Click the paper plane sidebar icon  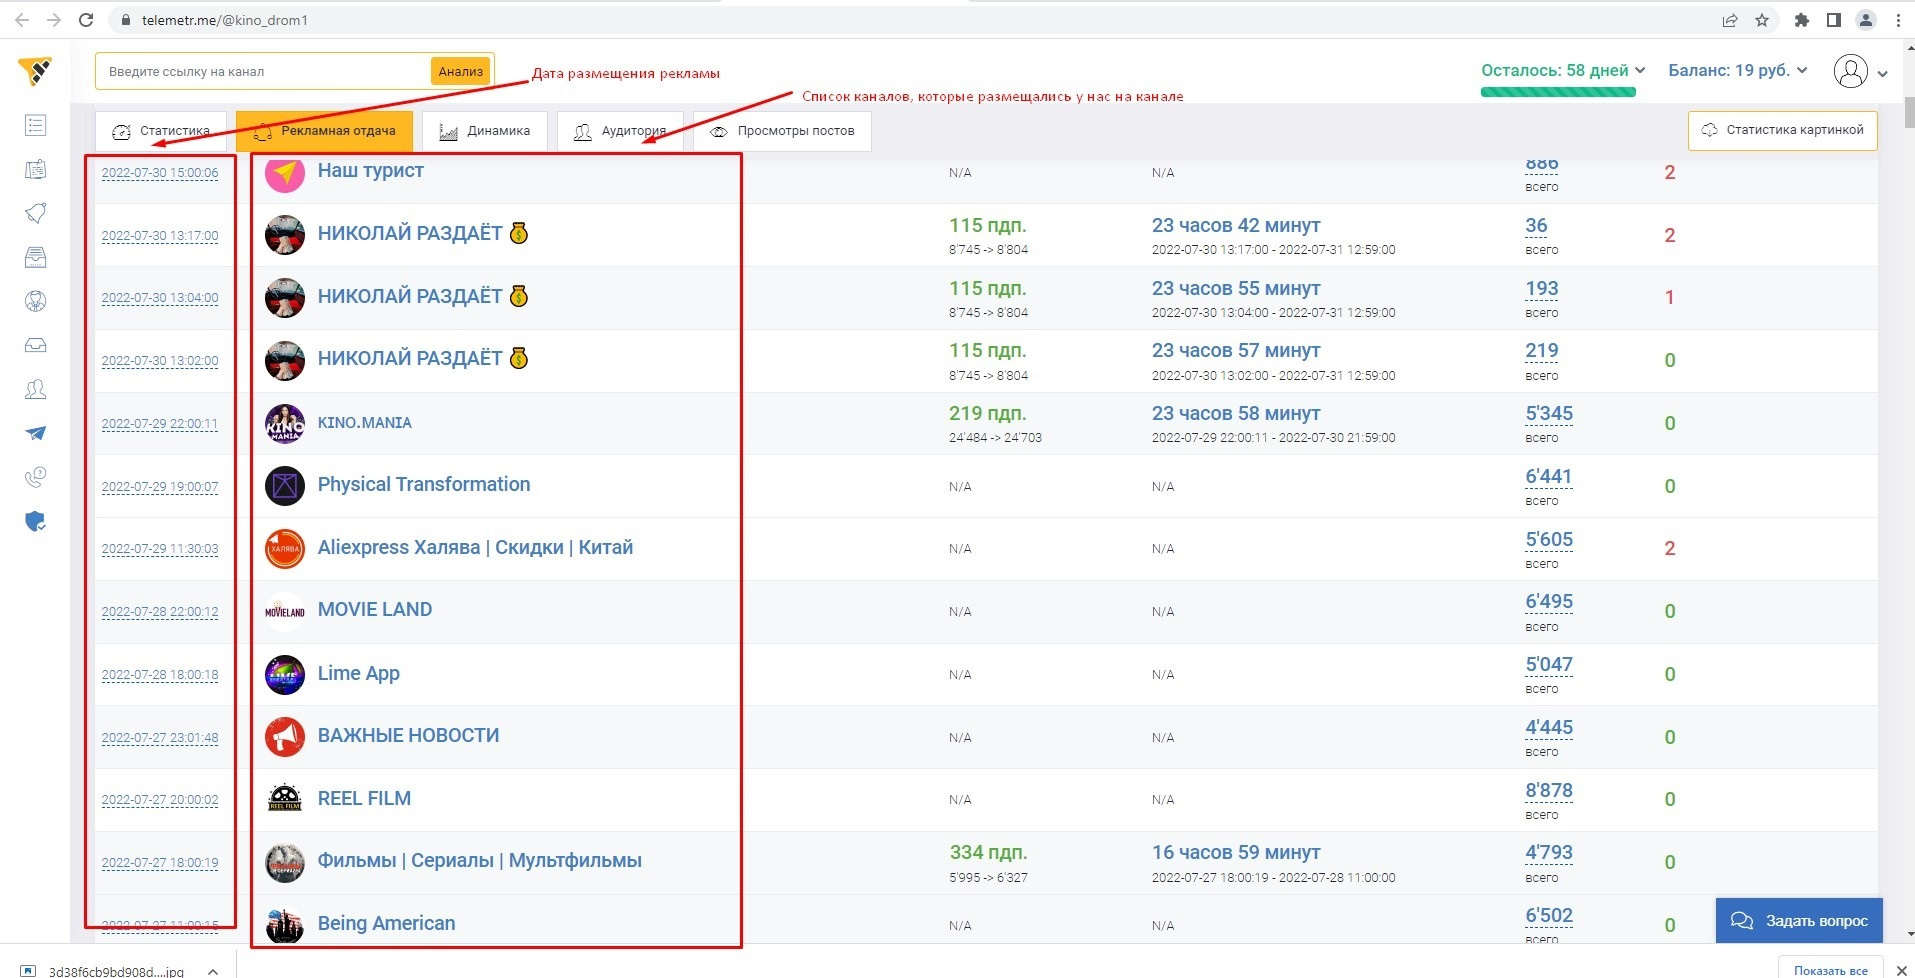click(x=35, y=433)
